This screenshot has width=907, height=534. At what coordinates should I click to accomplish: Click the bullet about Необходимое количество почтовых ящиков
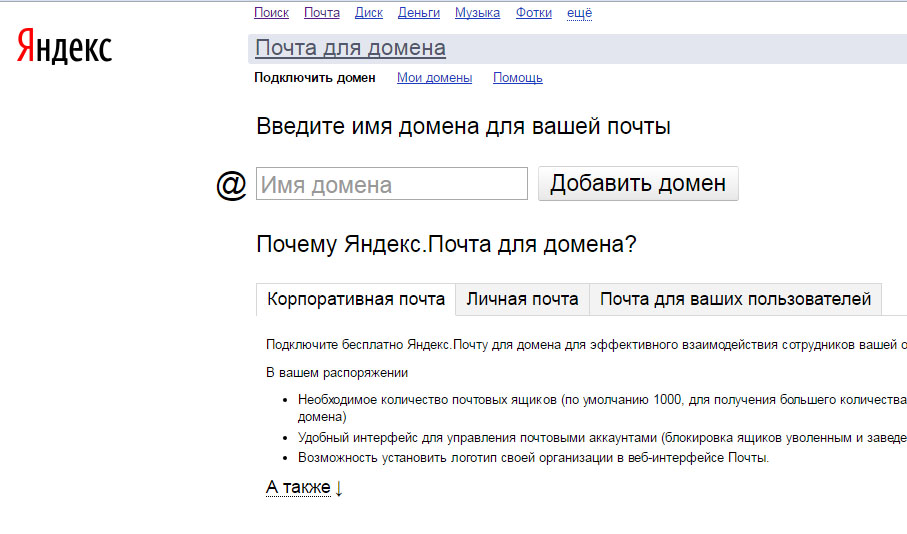coord(602,408)
